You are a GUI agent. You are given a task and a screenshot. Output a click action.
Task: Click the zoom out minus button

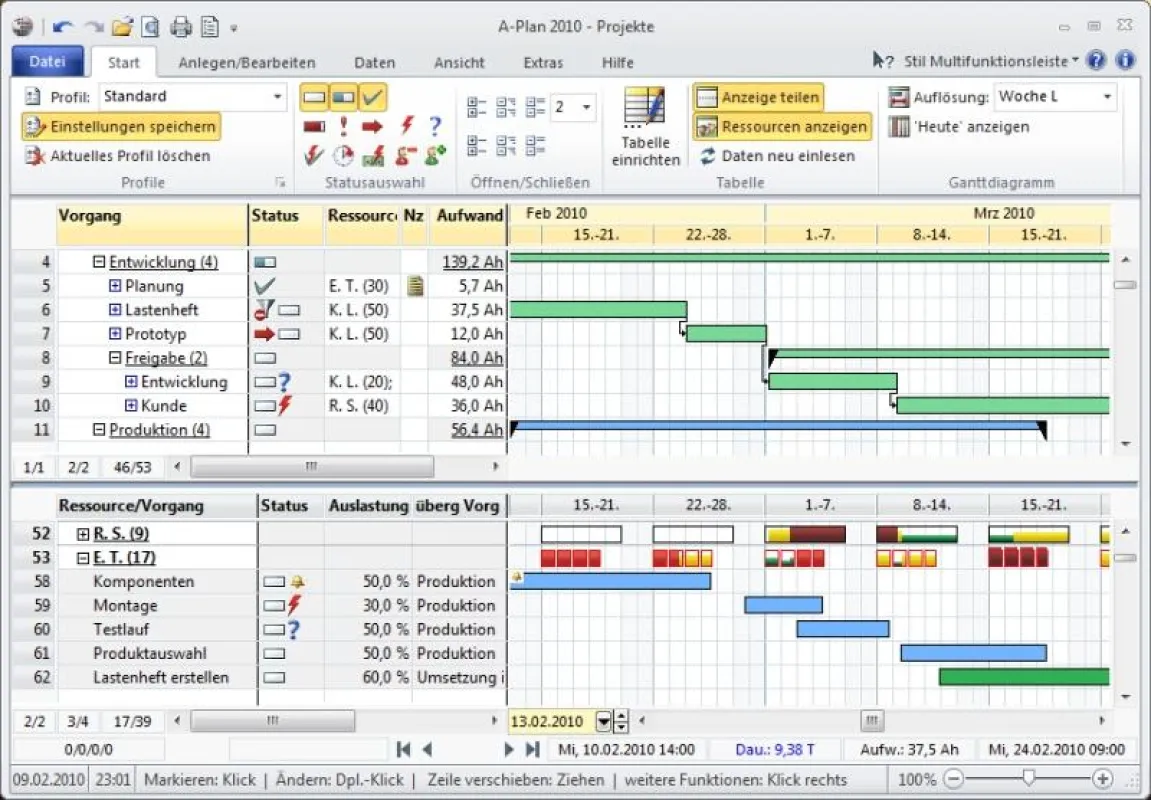point(954,779)
